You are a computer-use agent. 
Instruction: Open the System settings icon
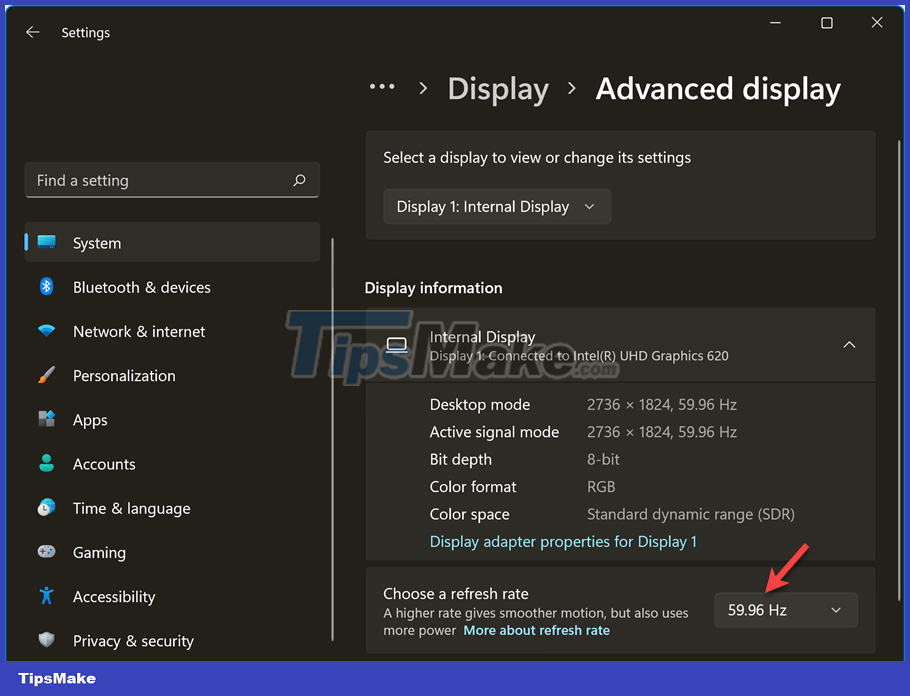point(46,242)
